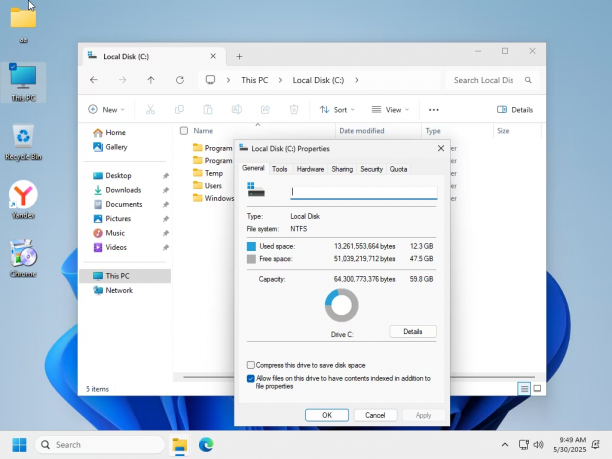Click the taskbar Search box

(x=100, y=445)
